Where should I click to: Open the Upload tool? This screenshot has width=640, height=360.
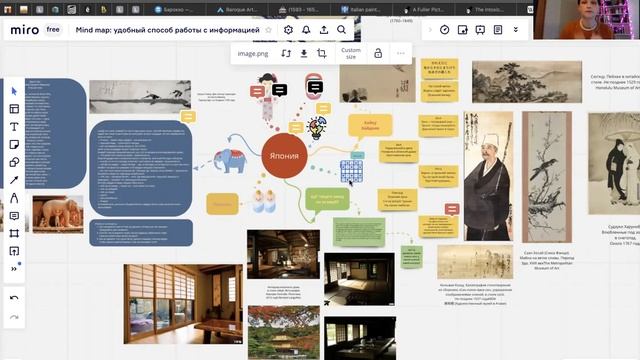[x=14, y=251]
